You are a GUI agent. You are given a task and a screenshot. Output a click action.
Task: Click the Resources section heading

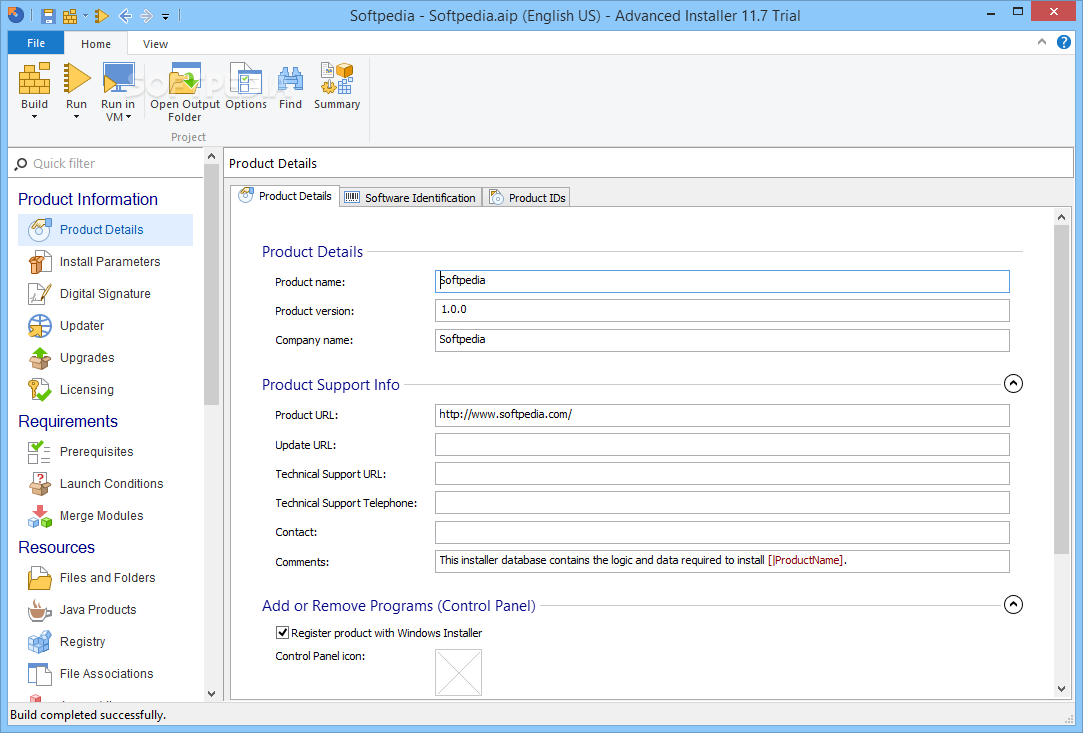(x=57, y=547)
